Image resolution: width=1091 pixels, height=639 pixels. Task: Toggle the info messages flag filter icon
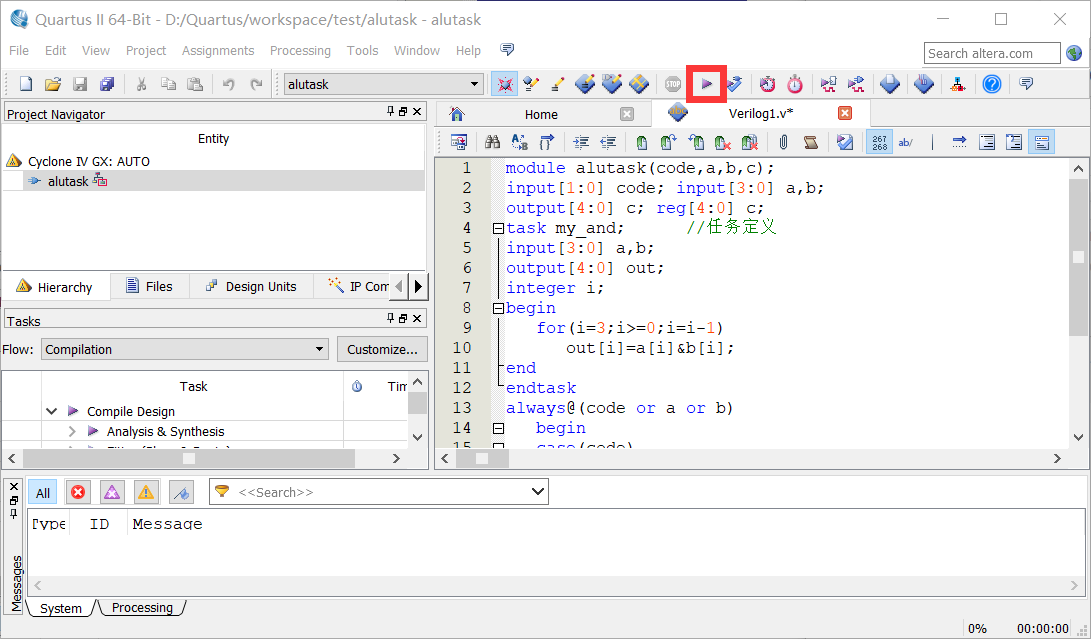181,493
